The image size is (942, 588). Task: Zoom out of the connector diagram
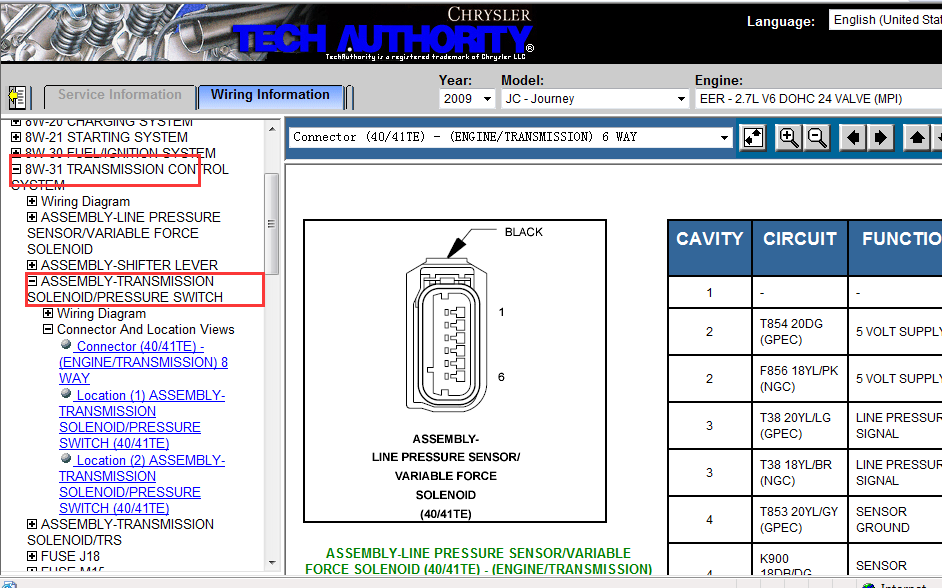click(x=817, y=138)
